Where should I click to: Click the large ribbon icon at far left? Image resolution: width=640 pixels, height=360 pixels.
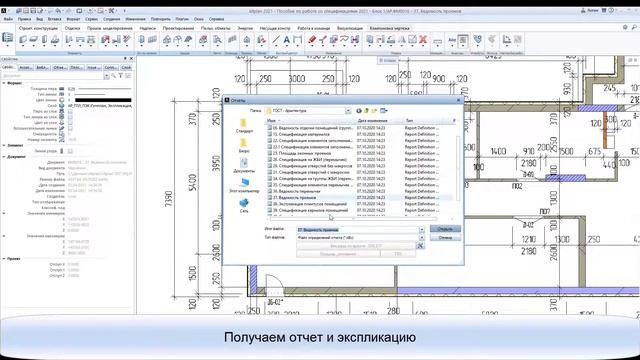(x=8, y=38)
